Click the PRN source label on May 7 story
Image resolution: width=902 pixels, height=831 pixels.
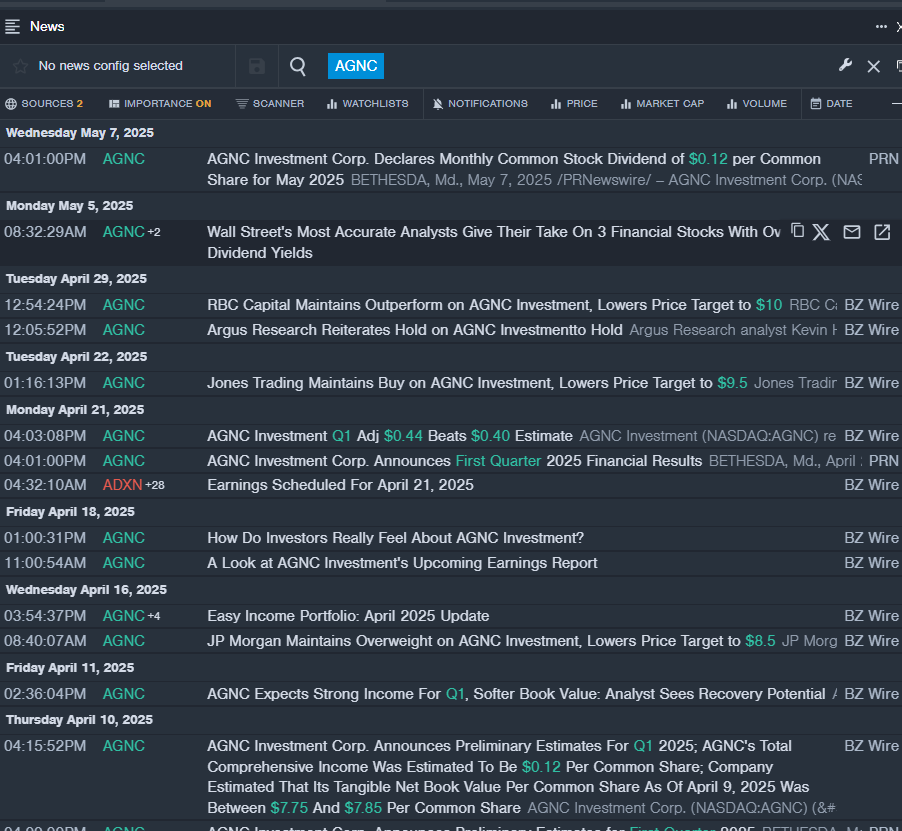(x=884, y=159)
